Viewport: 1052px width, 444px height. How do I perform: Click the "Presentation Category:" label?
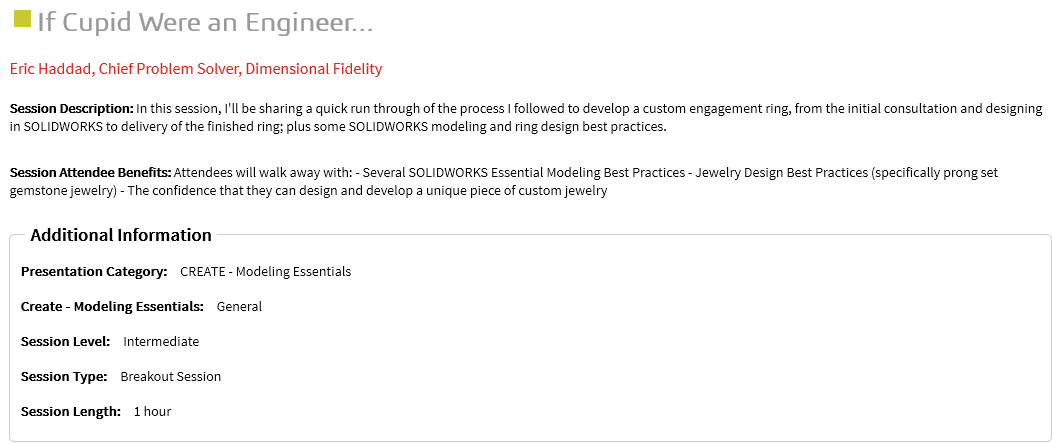[94, 272]
